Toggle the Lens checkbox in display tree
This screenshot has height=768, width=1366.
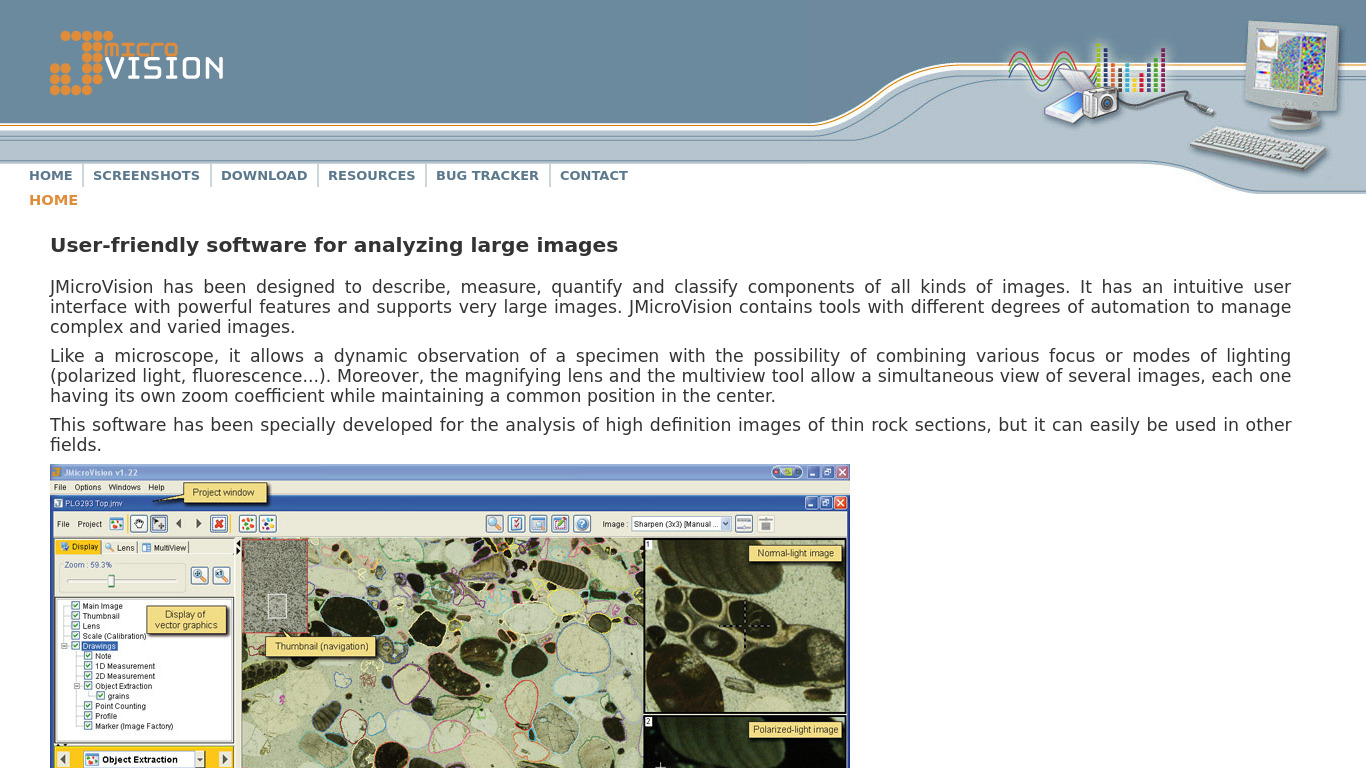[x=76, y=626]
